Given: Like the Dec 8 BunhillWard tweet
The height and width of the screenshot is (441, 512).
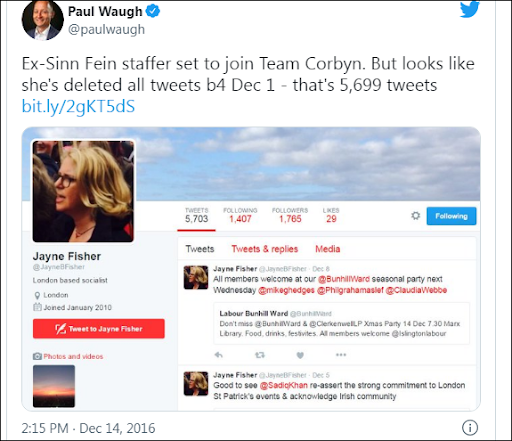Looking at the screenshot, I should pos(300,355).
